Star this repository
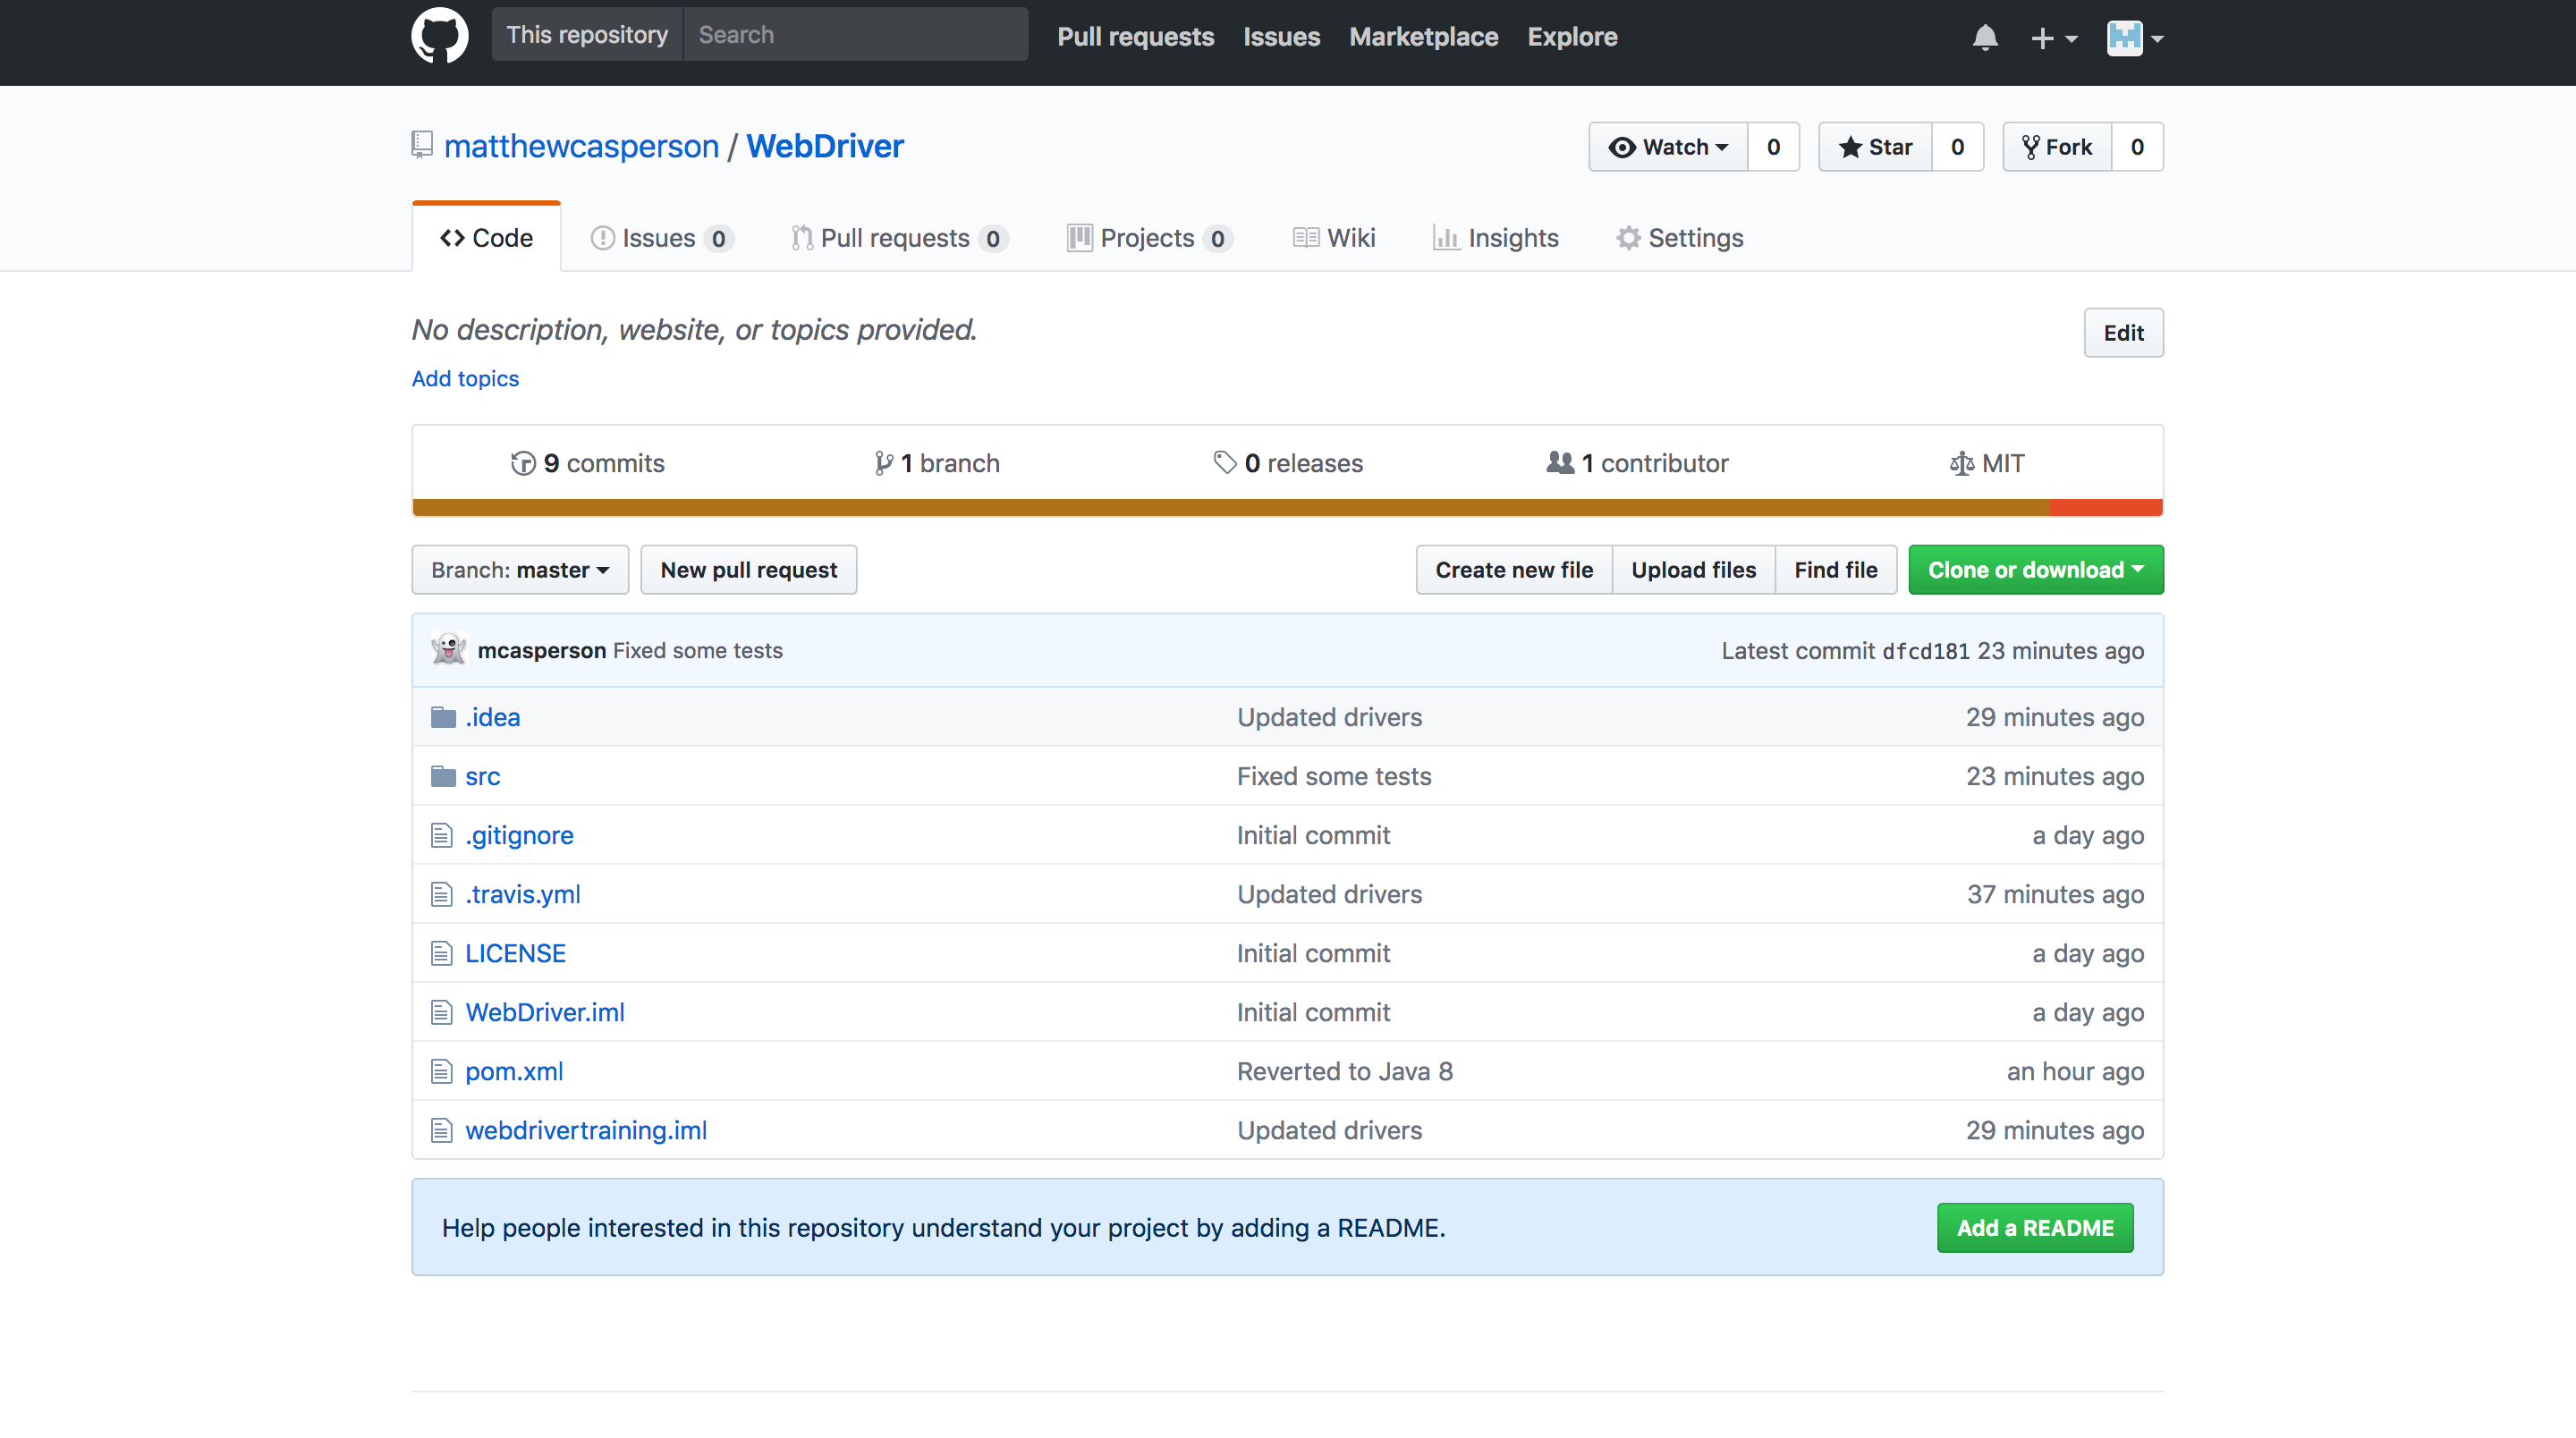Image resolution: width=2576 pixels, height=1438 pixels. pyautogui.click(x=1875, y=147)
